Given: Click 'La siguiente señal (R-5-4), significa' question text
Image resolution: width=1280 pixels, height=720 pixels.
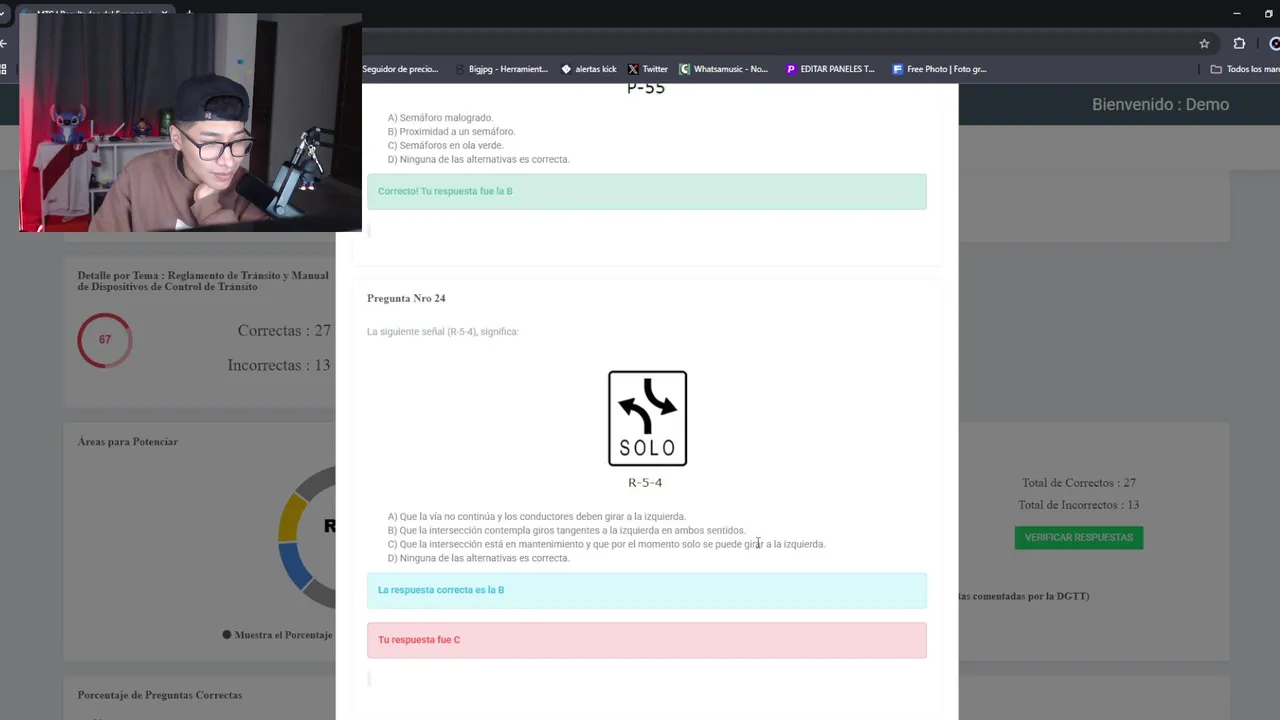Looking at the screenshot, I should pyautogui.click(x=443, y=332).
